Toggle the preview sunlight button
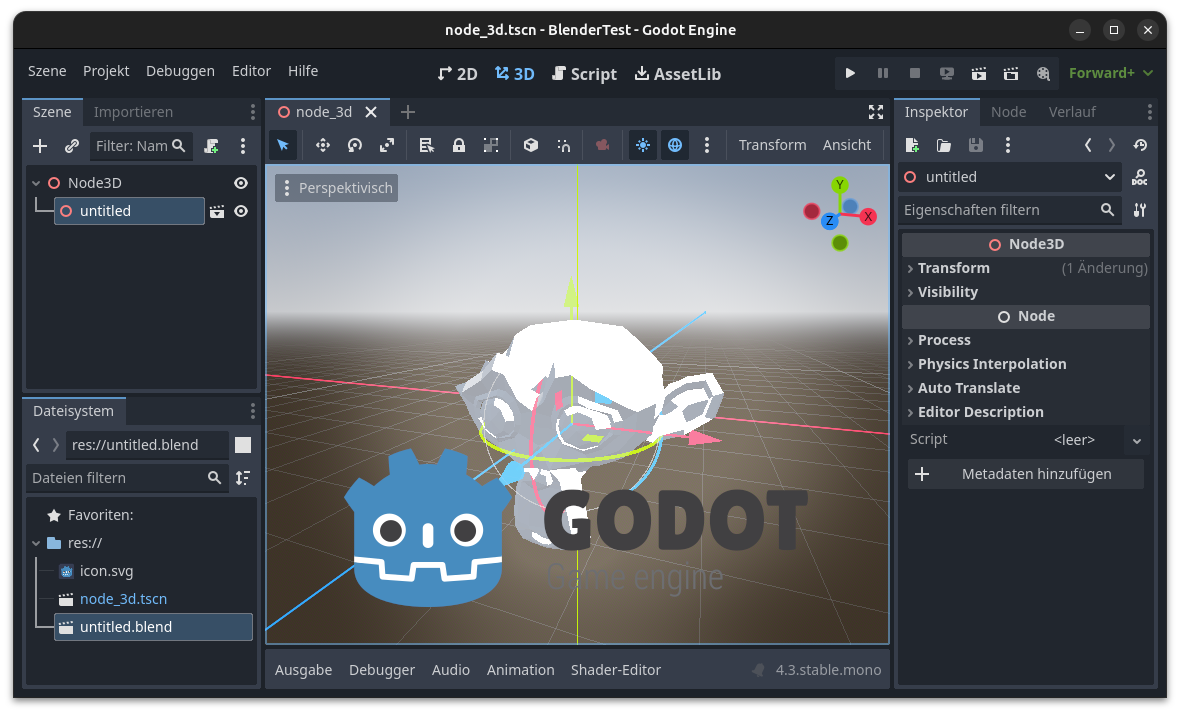This screenshot has height=714, width=1180. tap(642, 145)
